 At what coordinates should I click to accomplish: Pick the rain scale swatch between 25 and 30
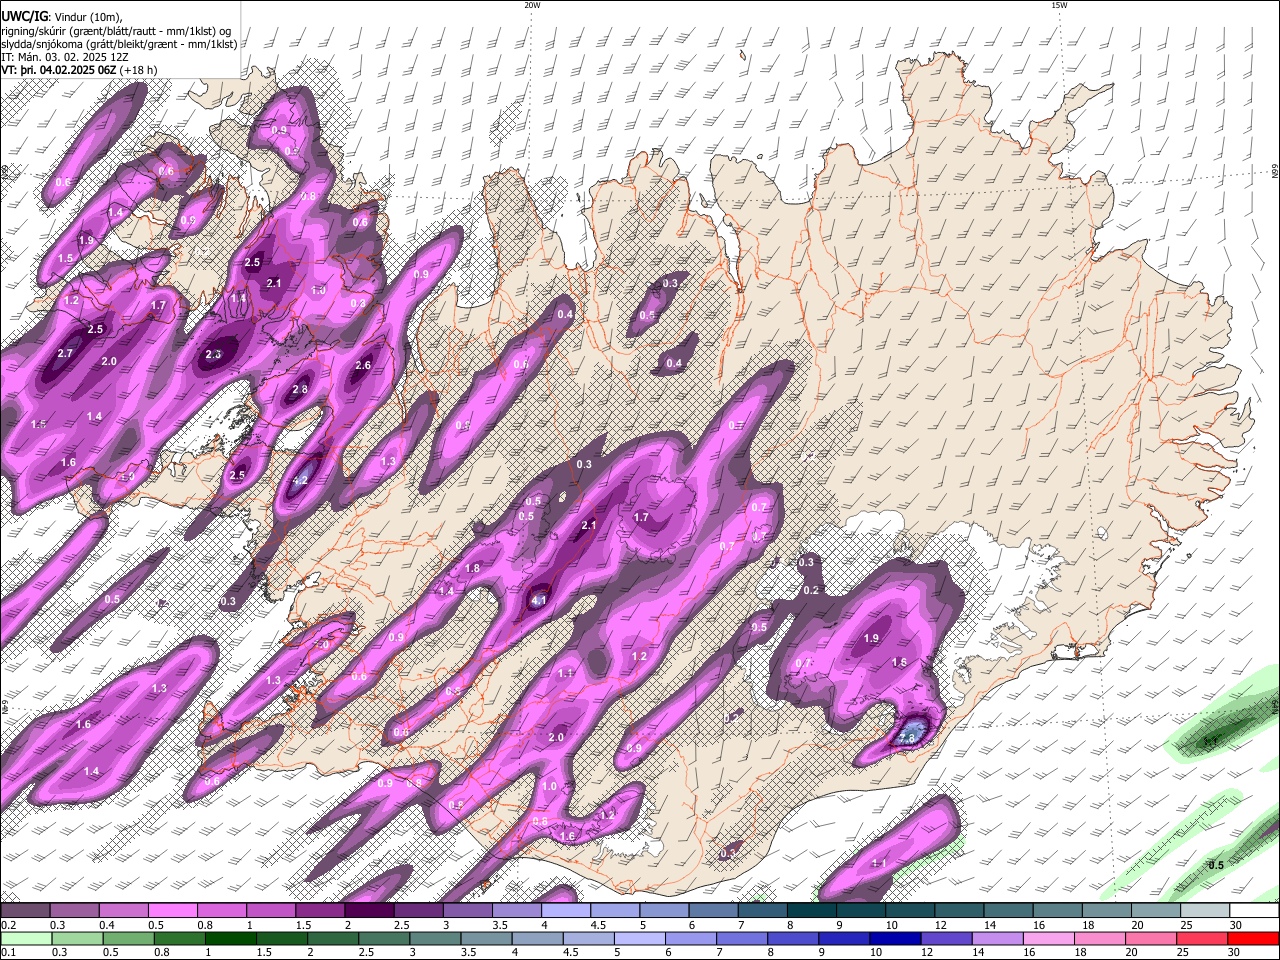click(1203, 939)
